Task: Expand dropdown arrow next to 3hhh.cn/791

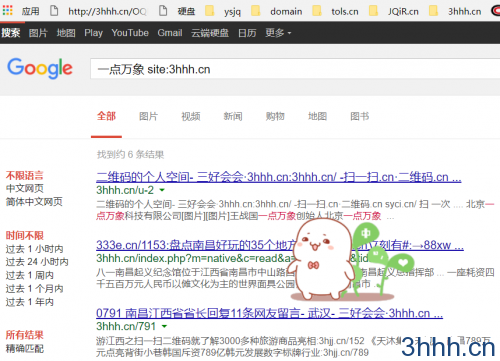Action: 164,326
